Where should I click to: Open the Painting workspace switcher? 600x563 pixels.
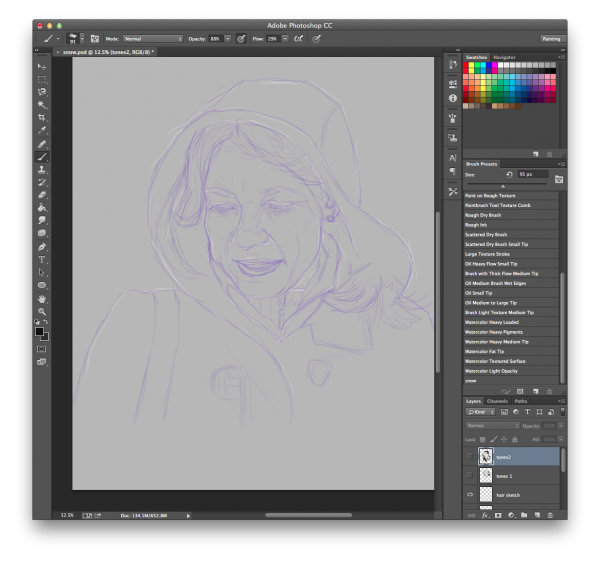pos(550,38)
